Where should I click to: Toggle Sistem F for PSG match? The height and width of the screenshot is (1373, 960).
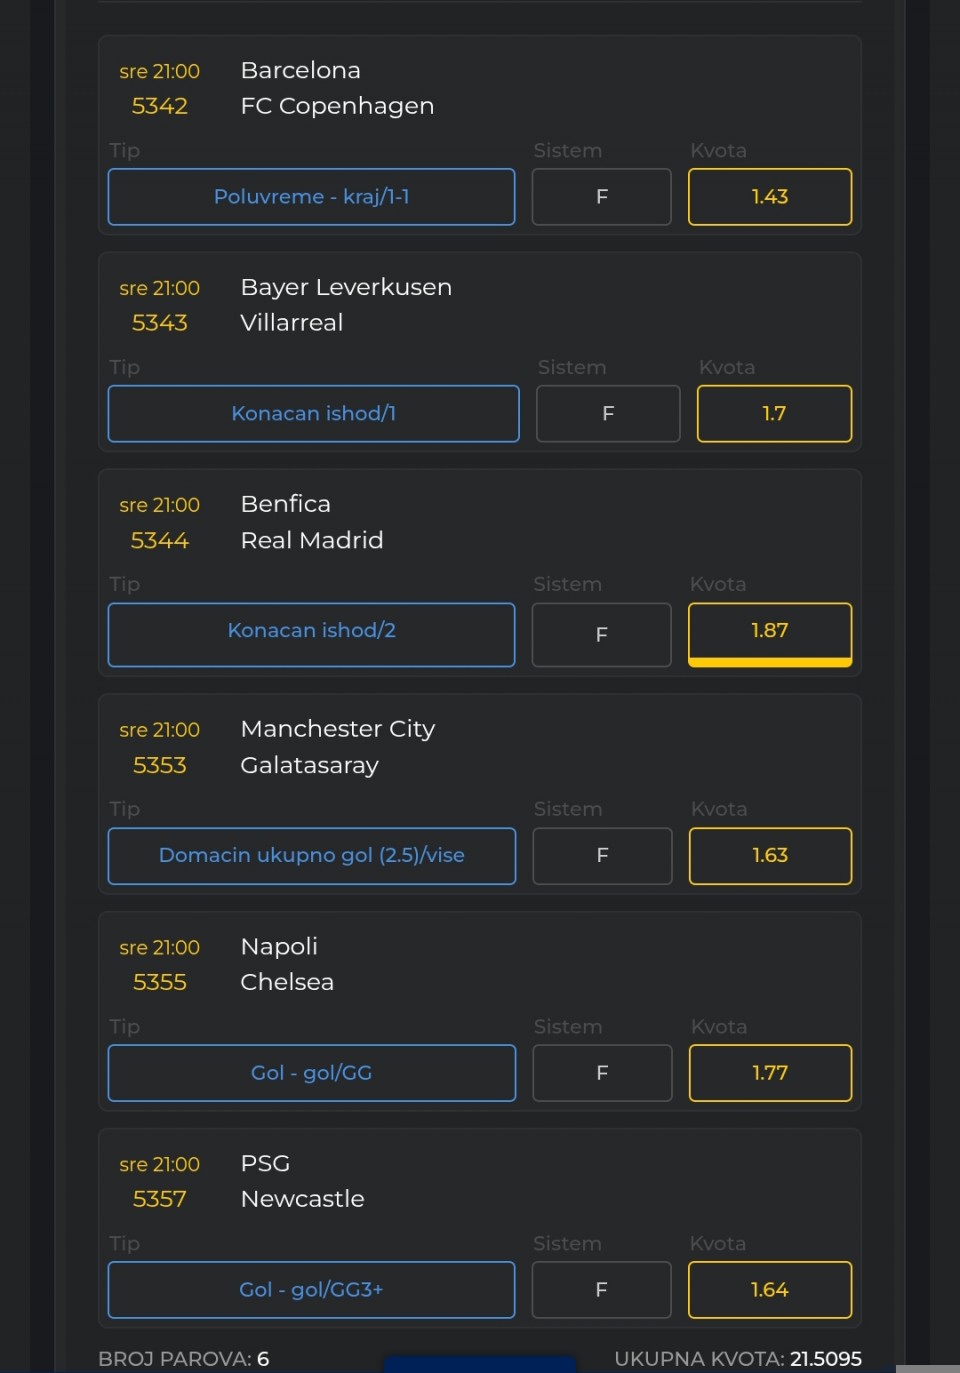(x=601, y=1290)
